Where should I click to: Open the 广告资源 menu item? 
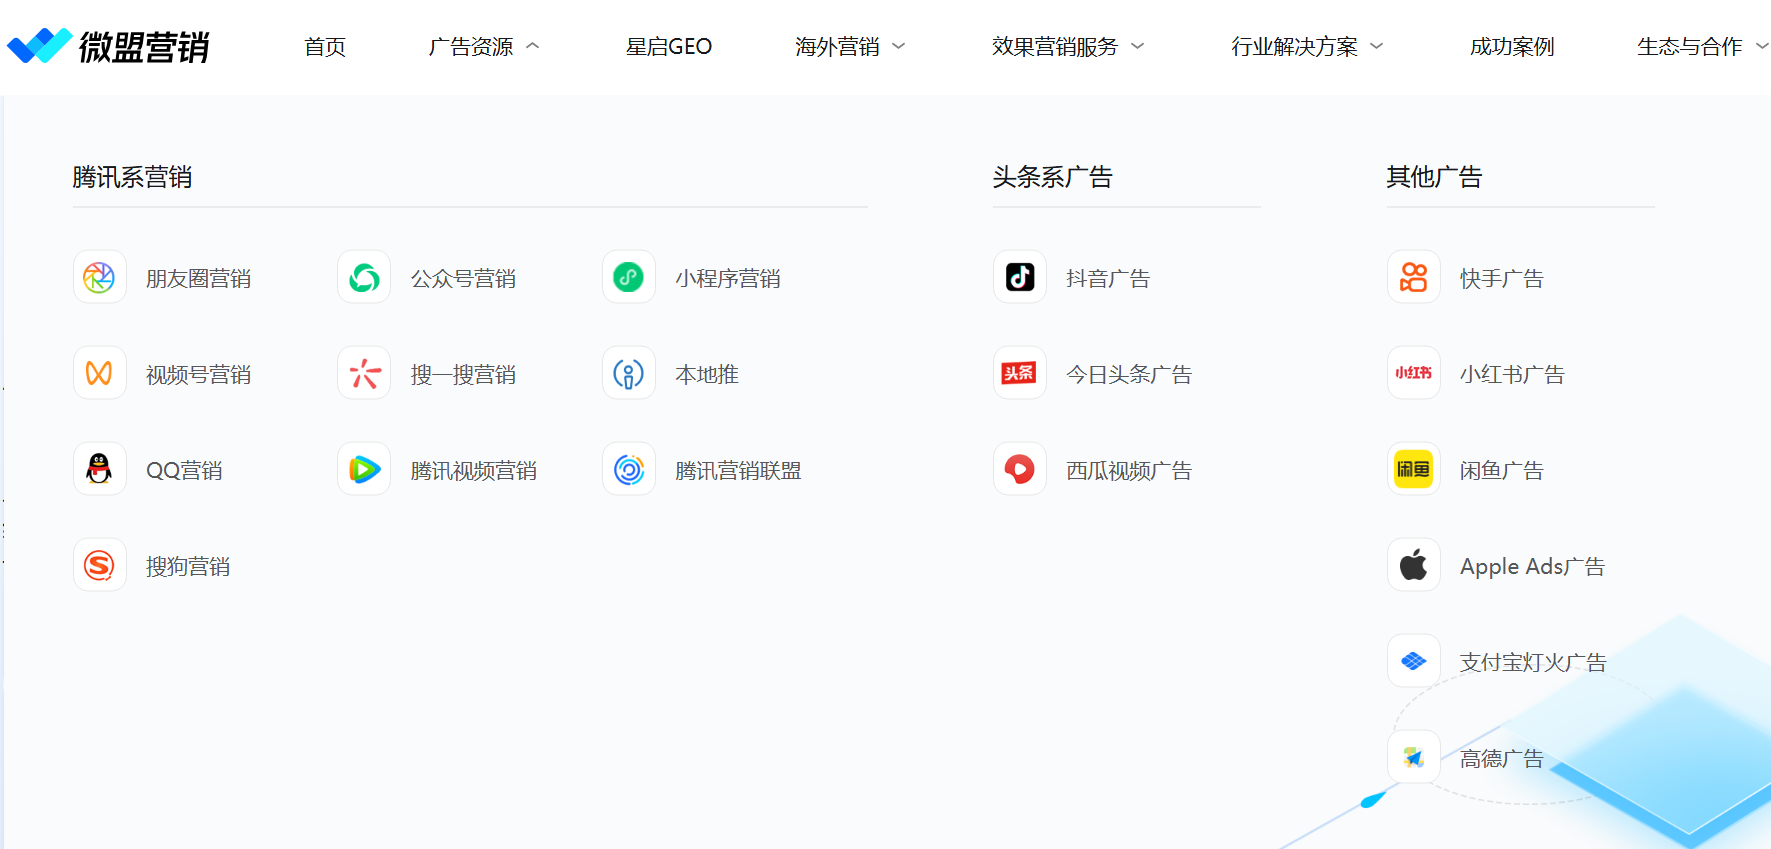click(471, 47)
